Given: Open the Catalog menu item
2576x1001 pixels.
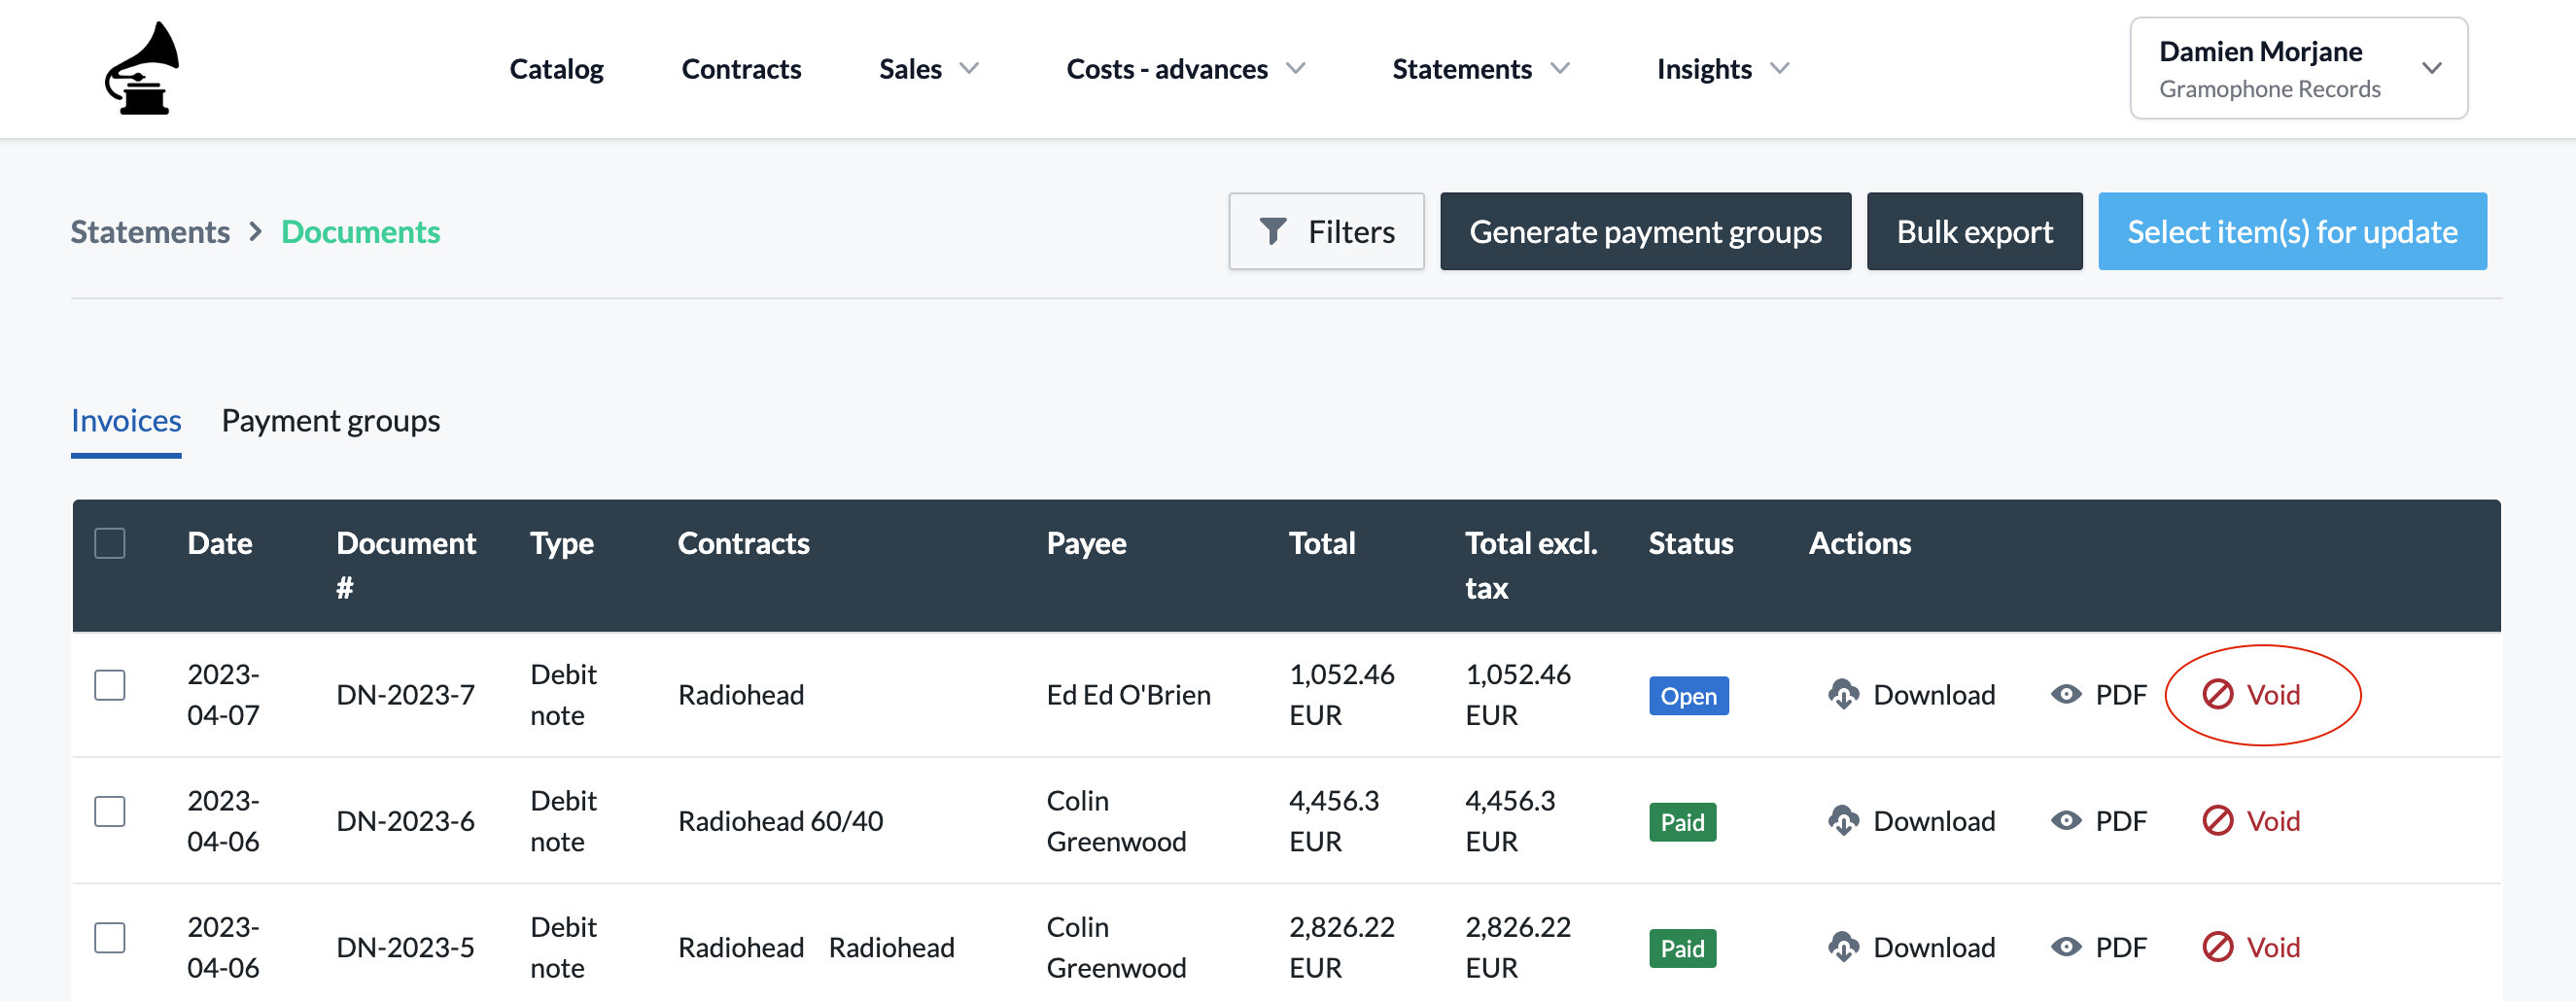Looking at the screenshot, I should click(x=556, y=68).
